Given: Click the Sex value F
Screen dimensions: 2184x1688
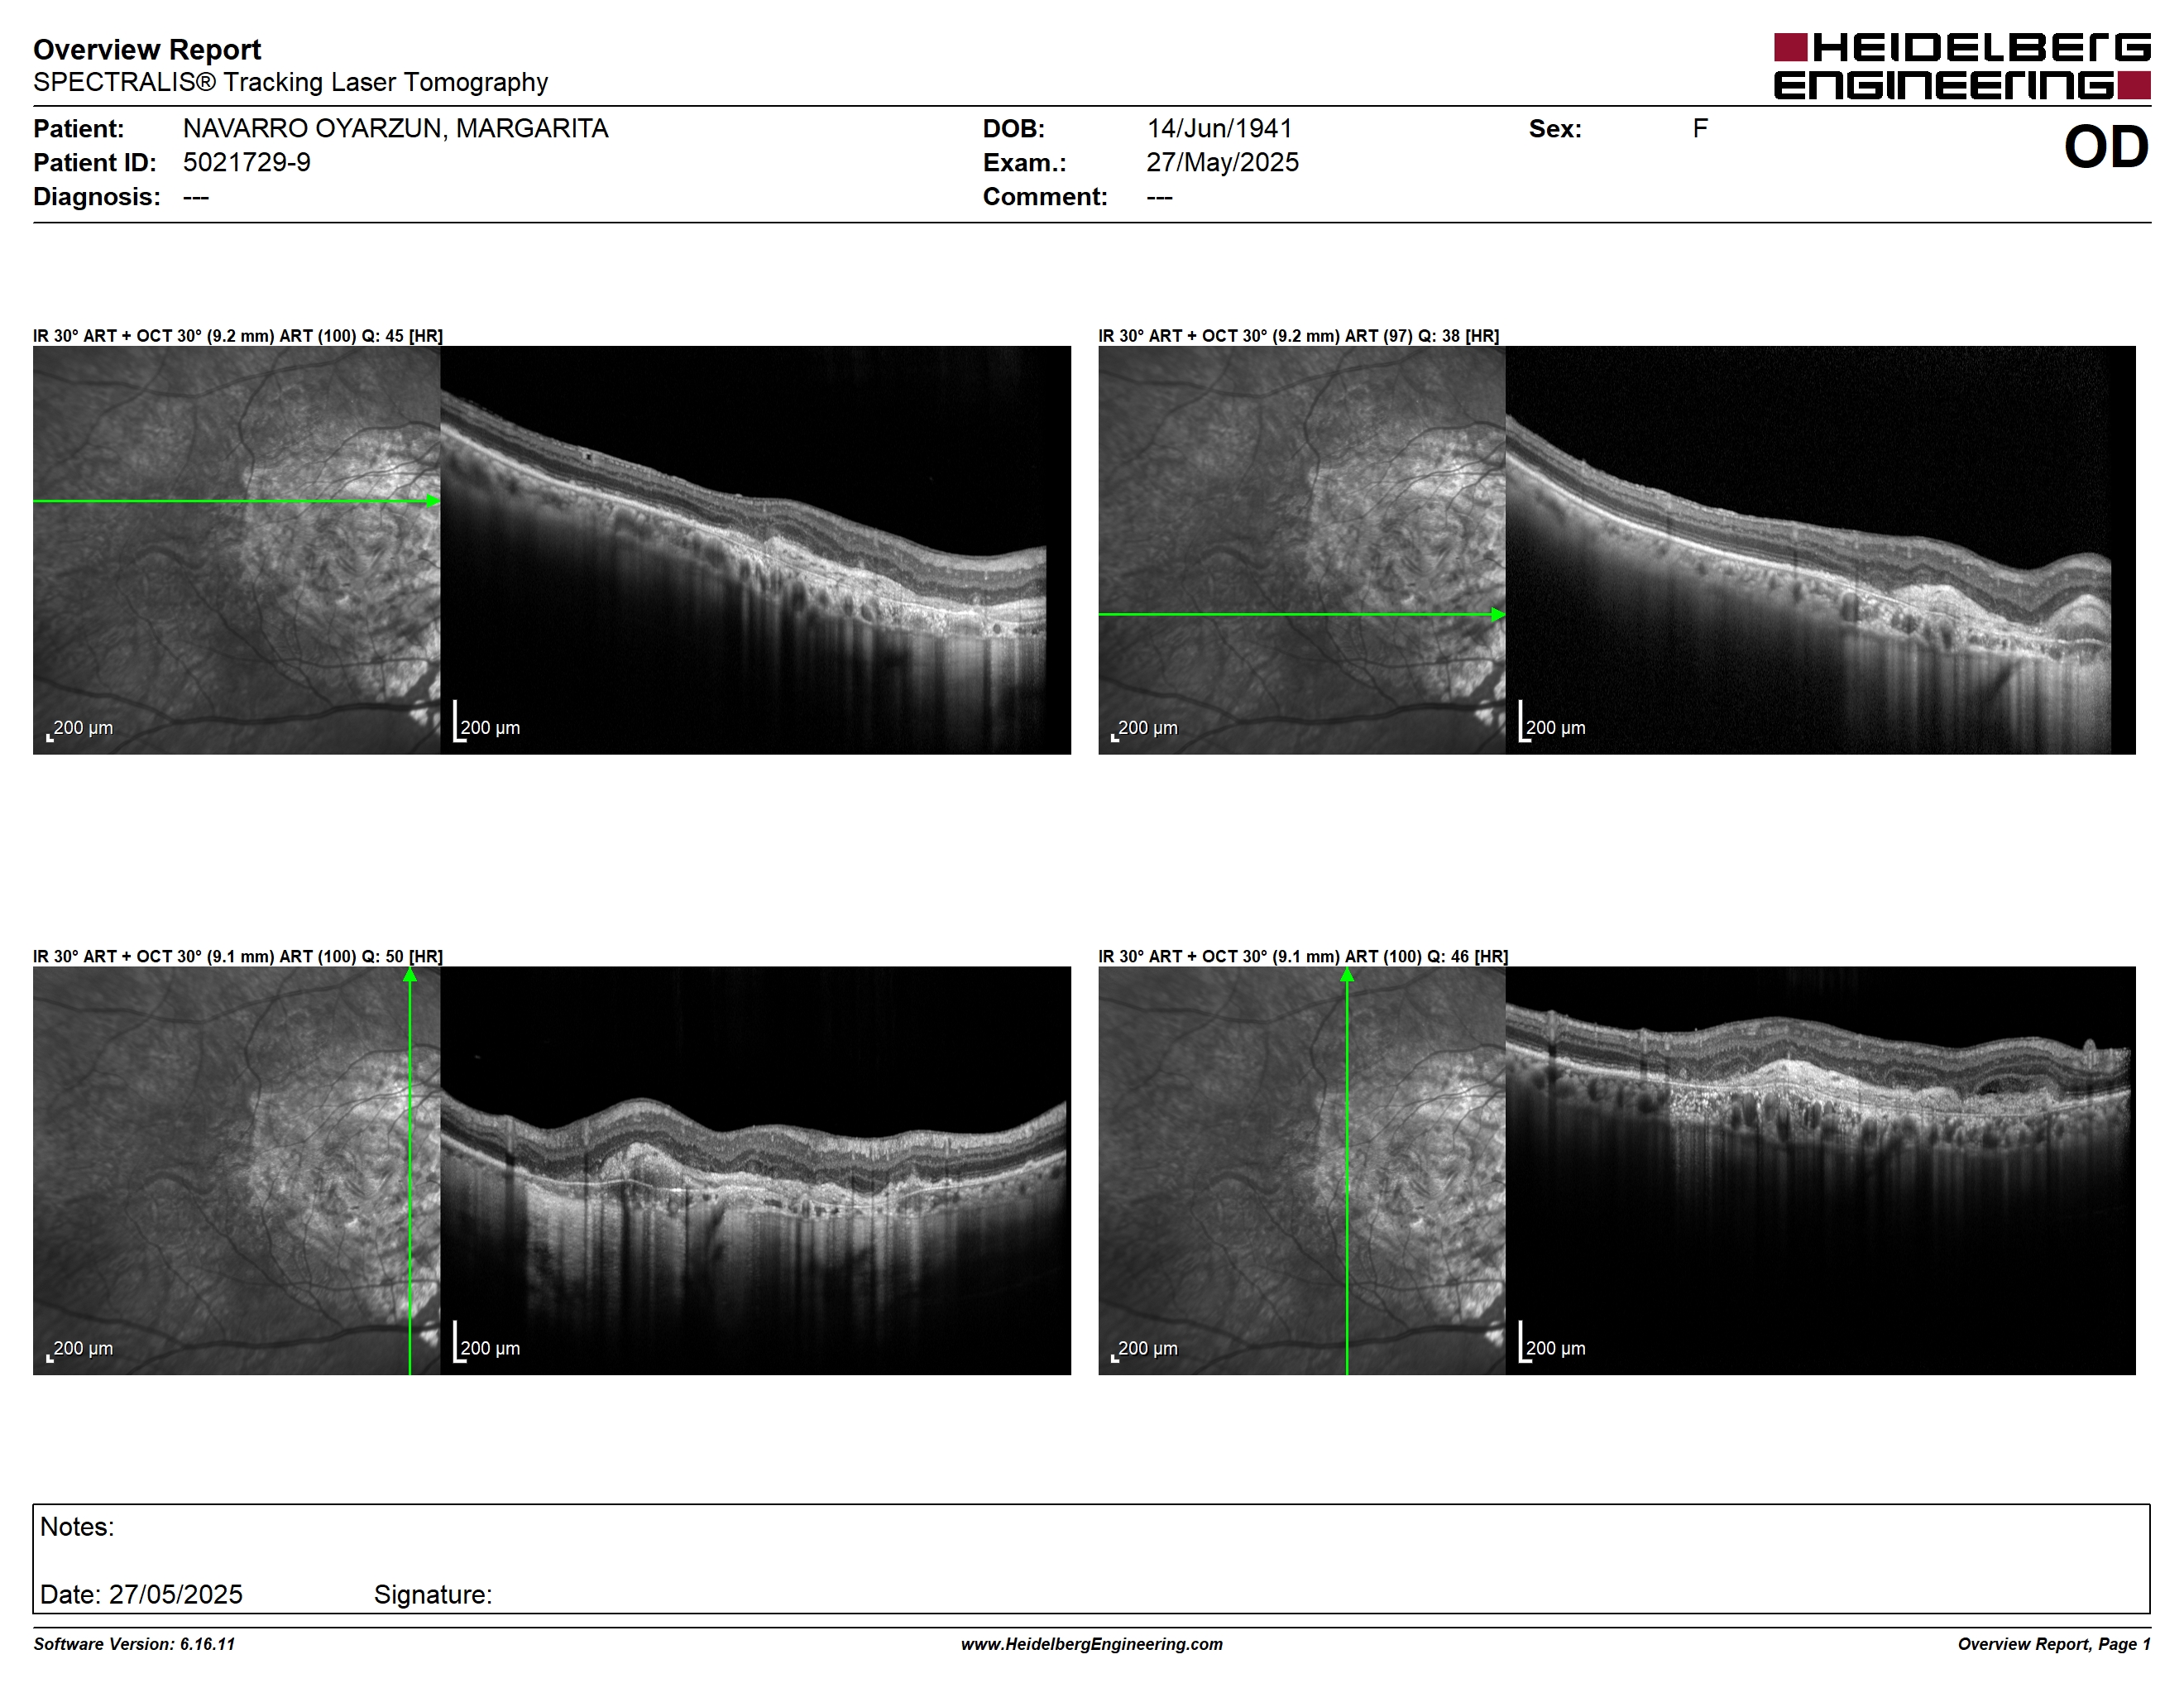Looking at the screenshot, I should pyautogui.click(x=1700, y=128).
